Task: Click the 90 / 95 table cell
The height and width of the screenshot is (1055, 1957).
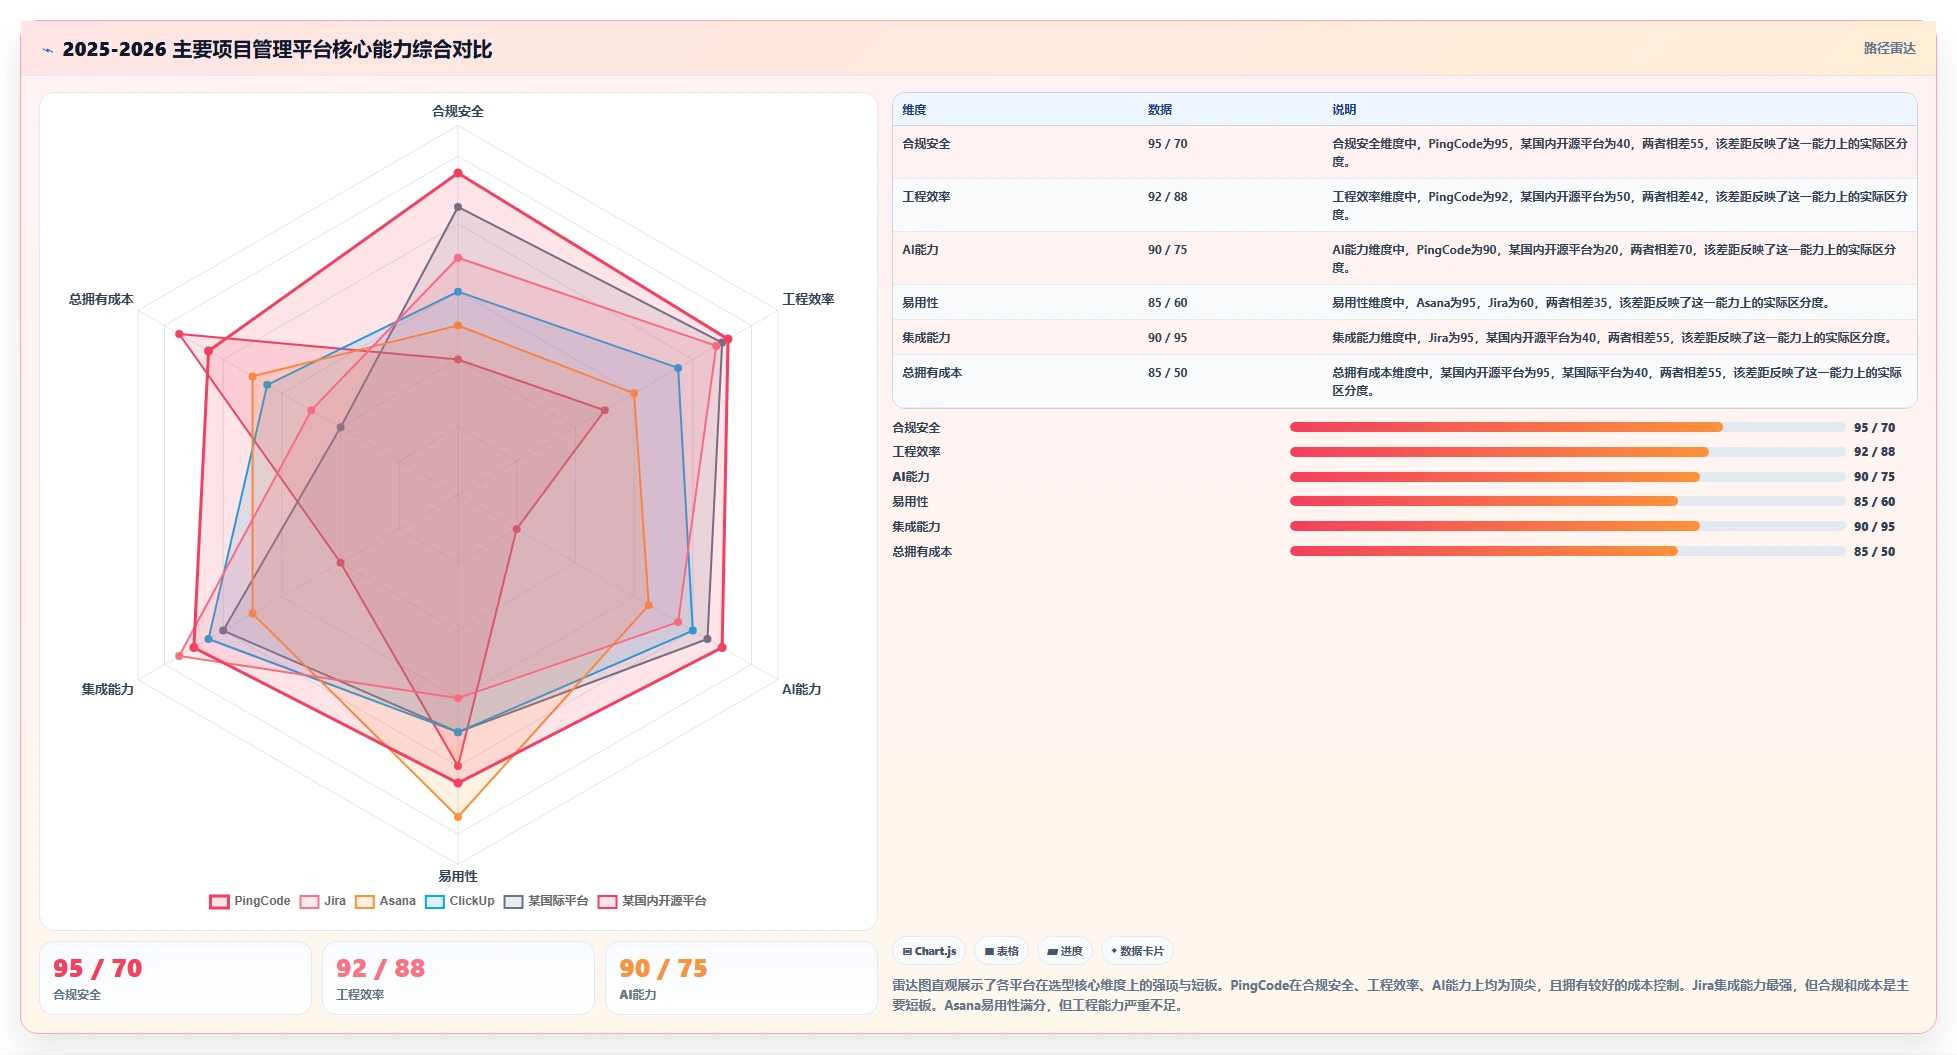Action: click(1167, 338)
